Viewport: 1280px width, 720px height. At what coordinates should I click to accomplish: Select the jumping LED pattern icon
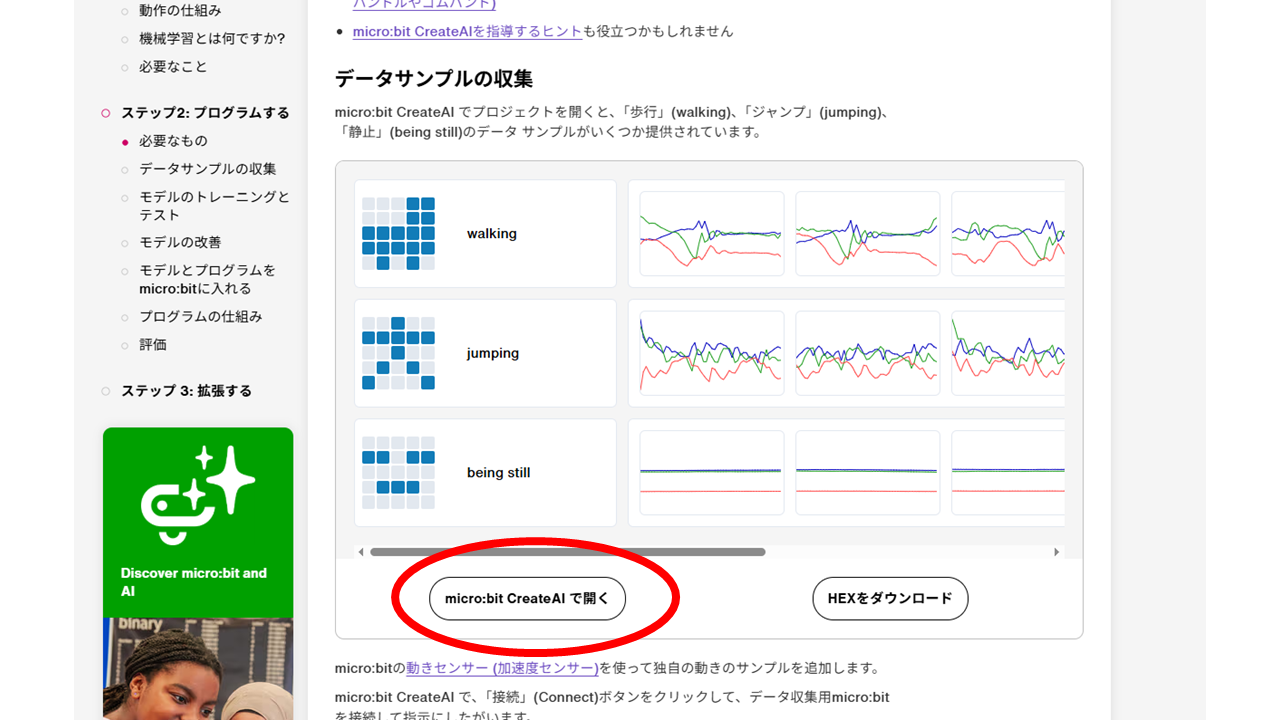pyautogui.click(x=398, y=353)
